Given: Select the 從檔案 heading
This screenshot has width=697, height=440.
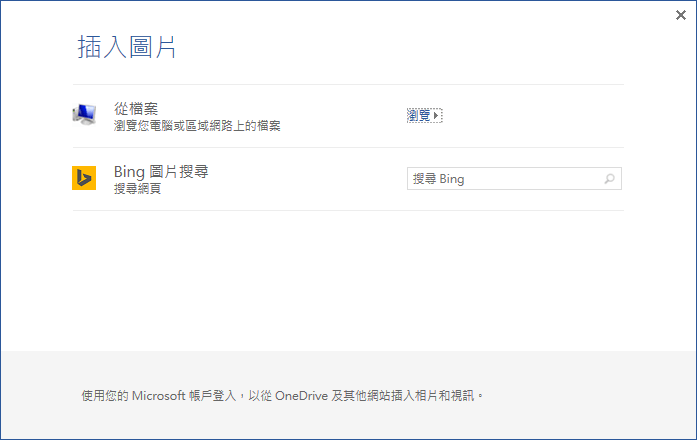Looking at the screenshot, I should click(x=136, y=108).
